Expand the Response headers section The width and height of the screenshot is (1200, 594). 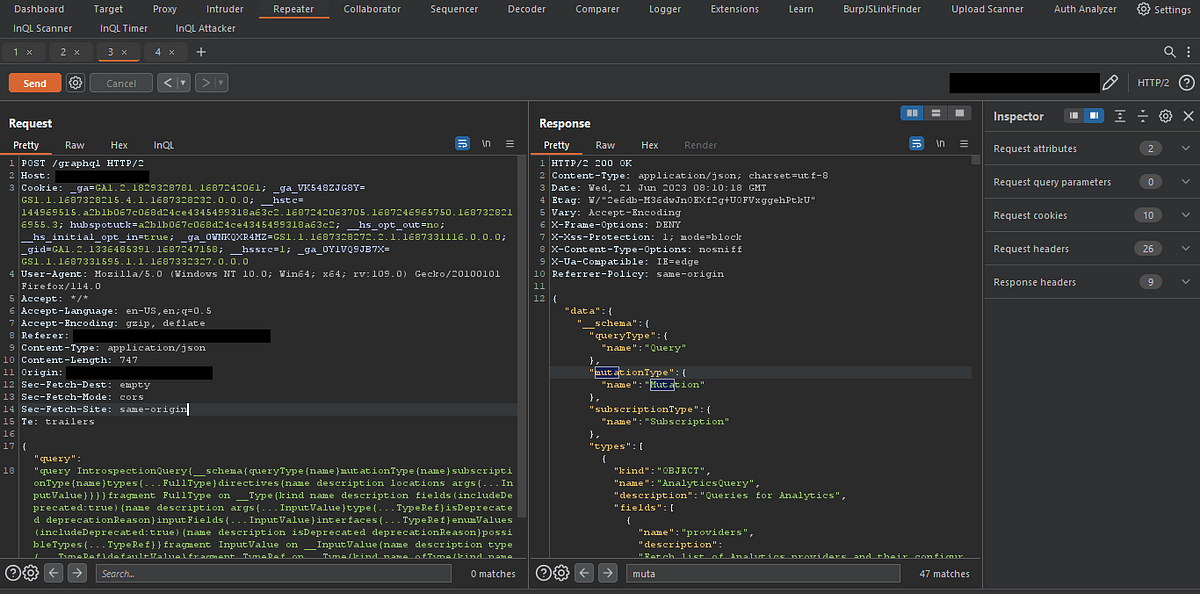pyautogui.click(x=1186, y=282)
